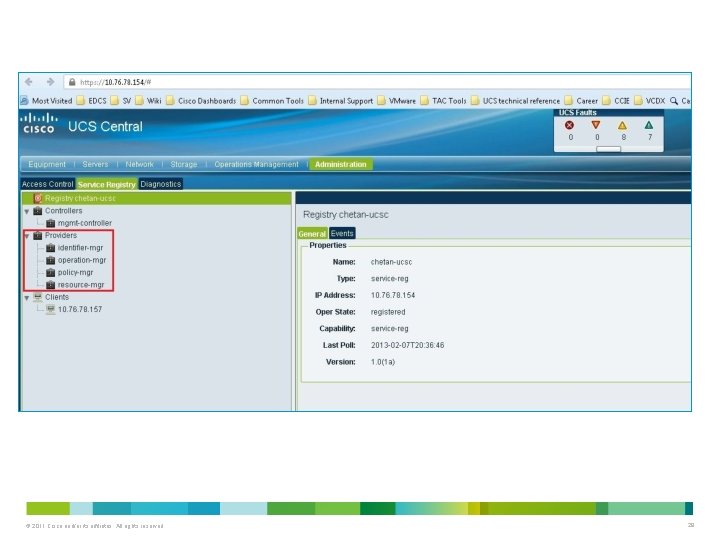Click the critical faults red icon
This screenshot has width=720, height=540.
[569, 125]
